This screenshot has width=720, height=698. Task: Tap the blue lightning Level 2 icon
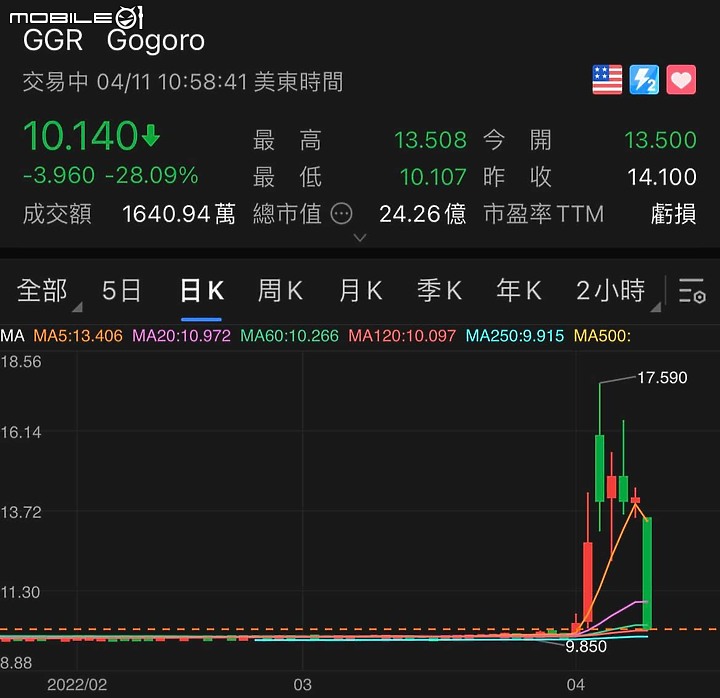click(644, 79)
